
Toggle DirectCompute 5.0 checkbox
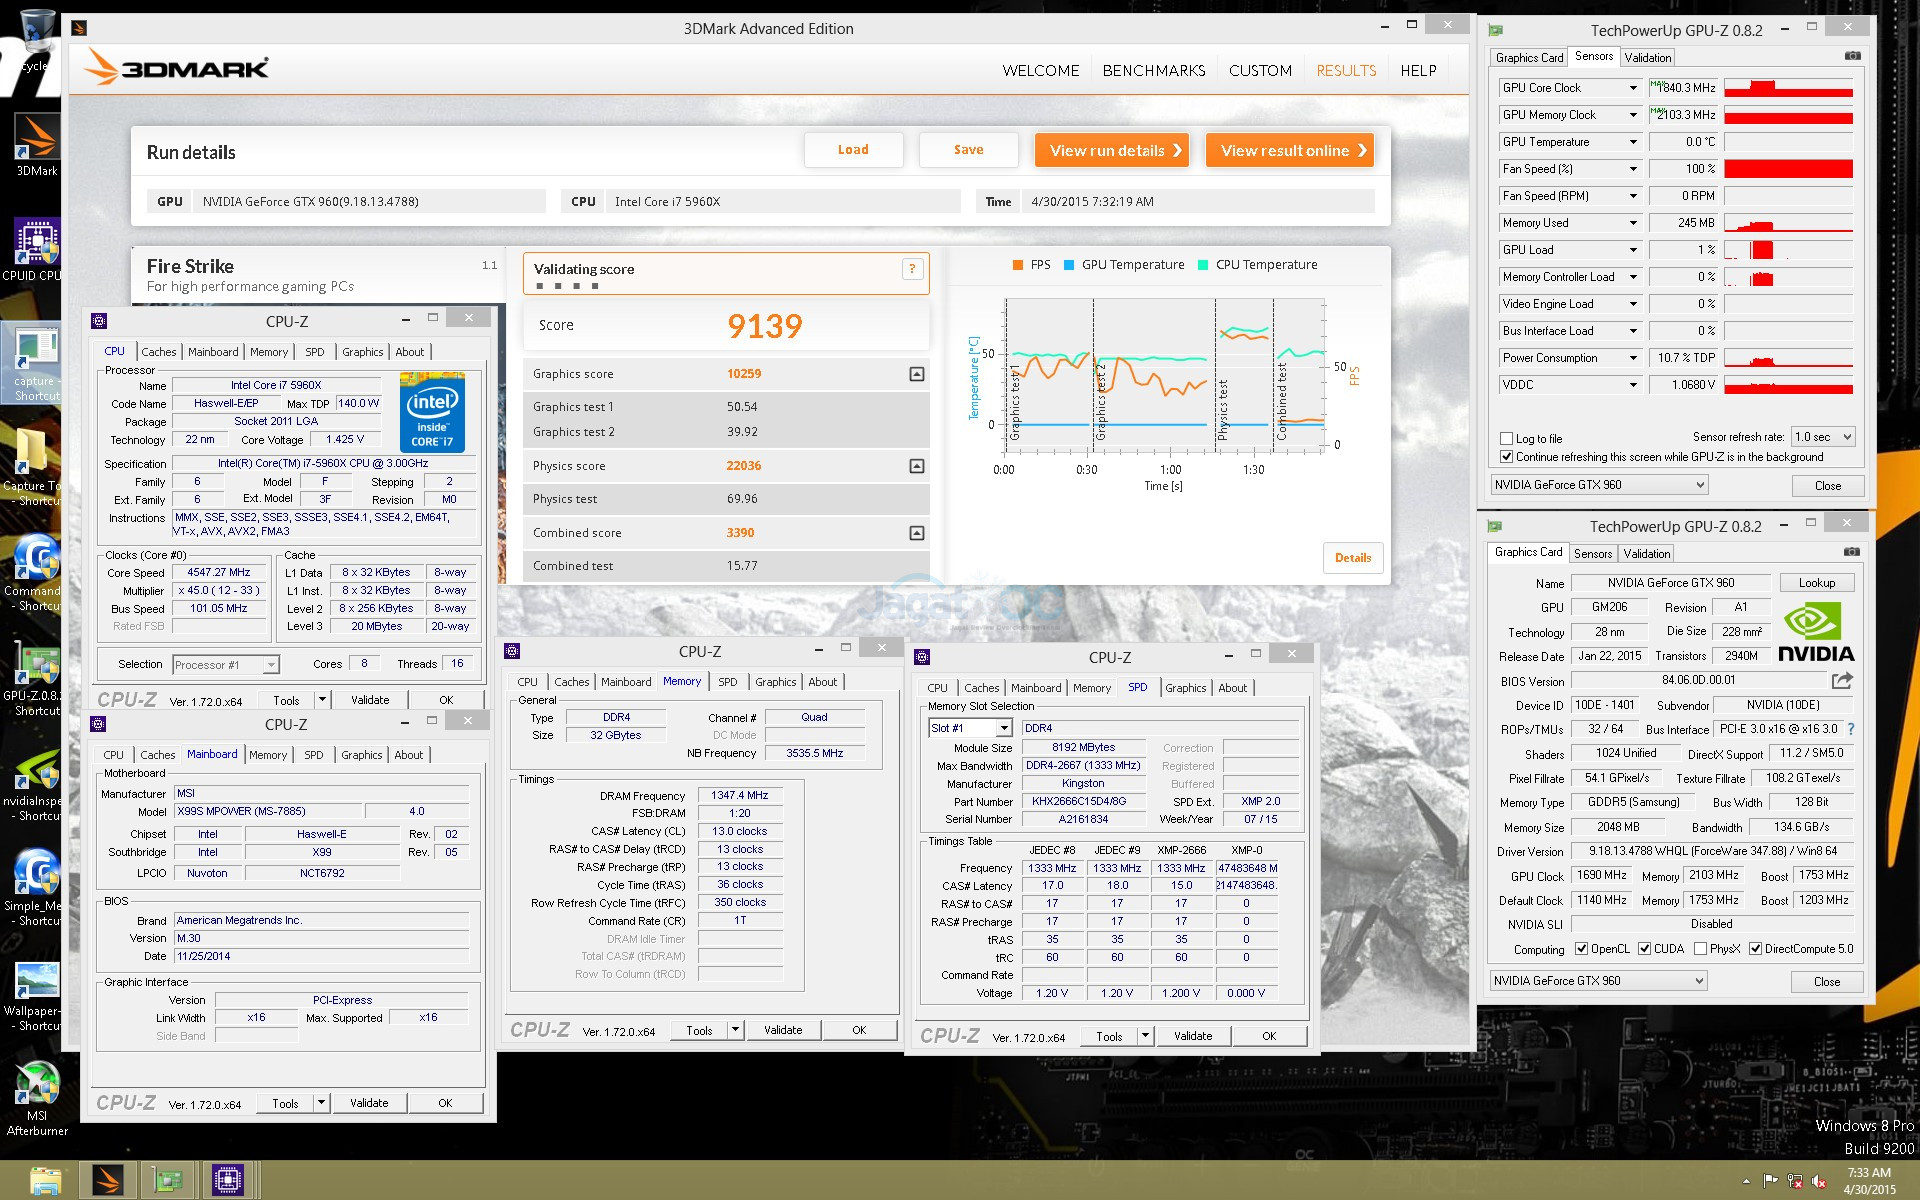pos(1755,949)
